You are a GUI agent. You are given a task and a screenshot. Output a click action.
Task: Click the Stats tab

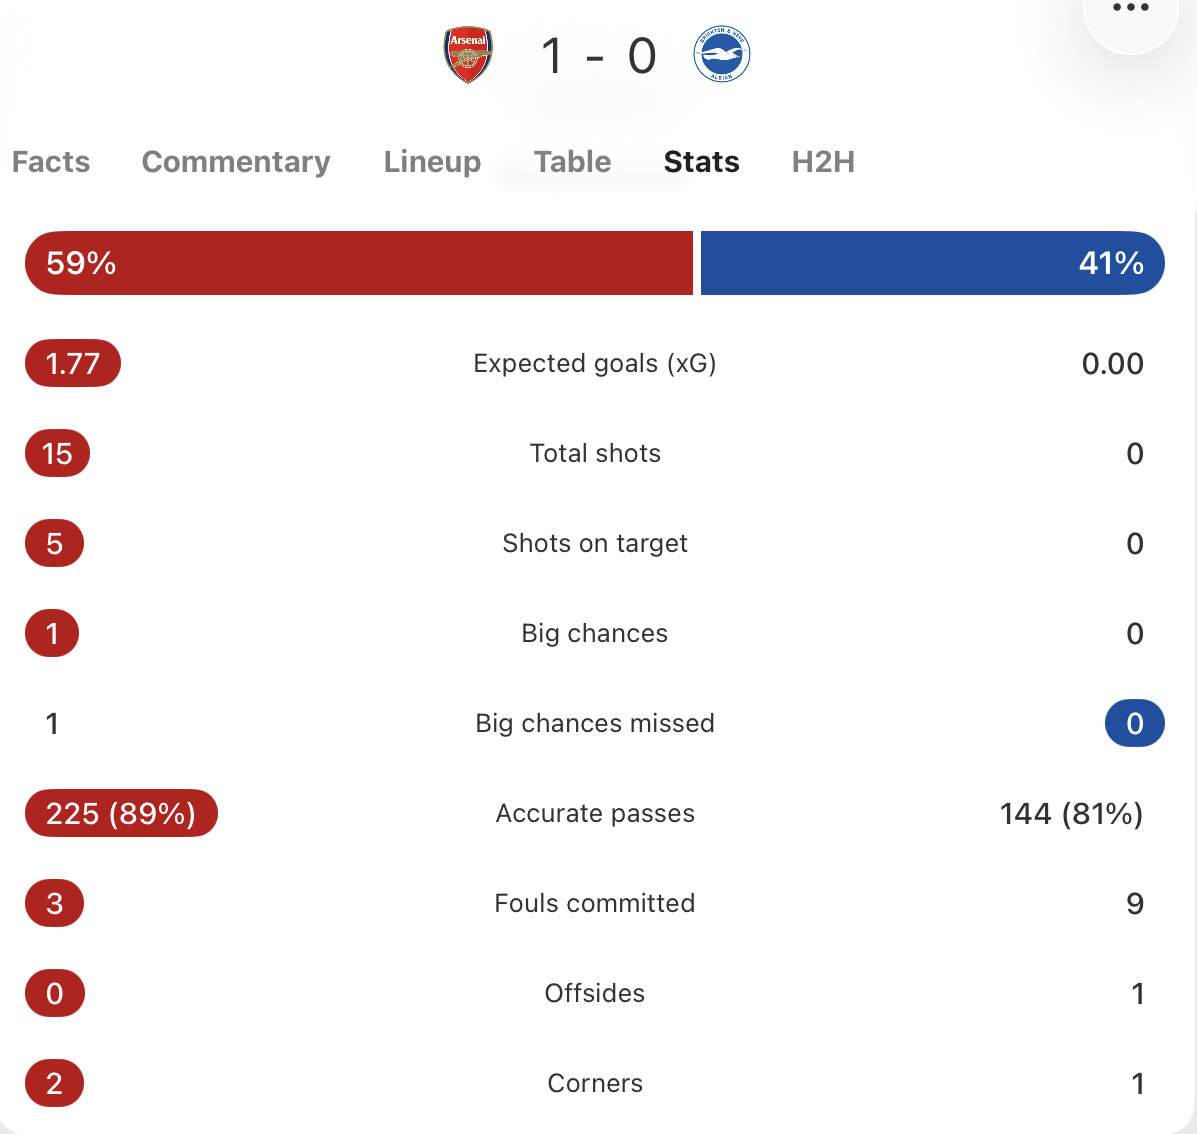(701, 162)
